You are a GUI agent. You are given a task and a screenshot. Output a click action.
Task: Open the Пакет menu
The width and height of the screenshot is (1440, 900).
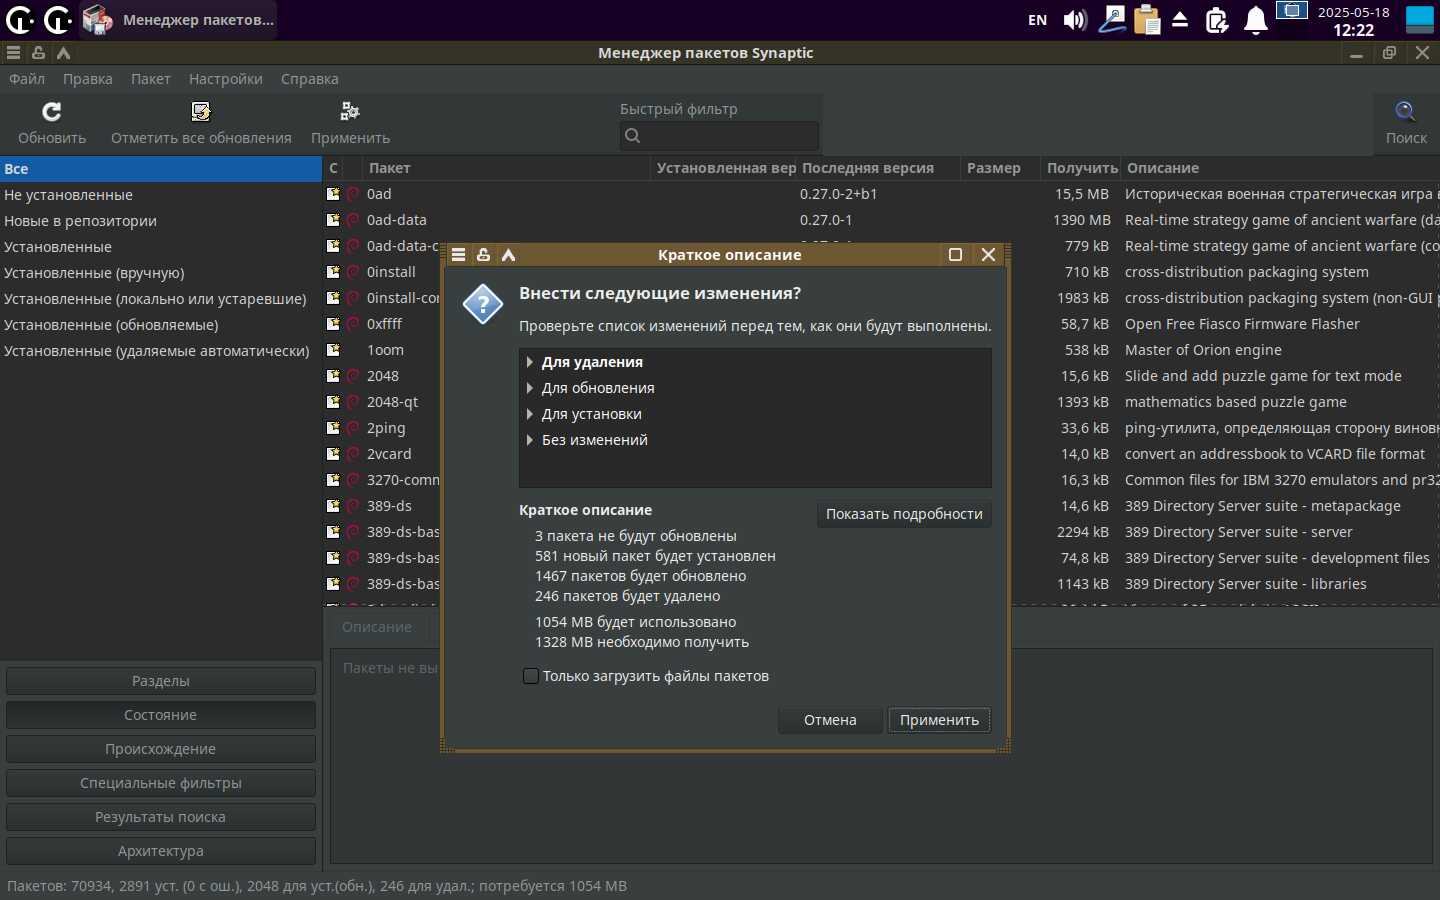click(x=150, y=79)
